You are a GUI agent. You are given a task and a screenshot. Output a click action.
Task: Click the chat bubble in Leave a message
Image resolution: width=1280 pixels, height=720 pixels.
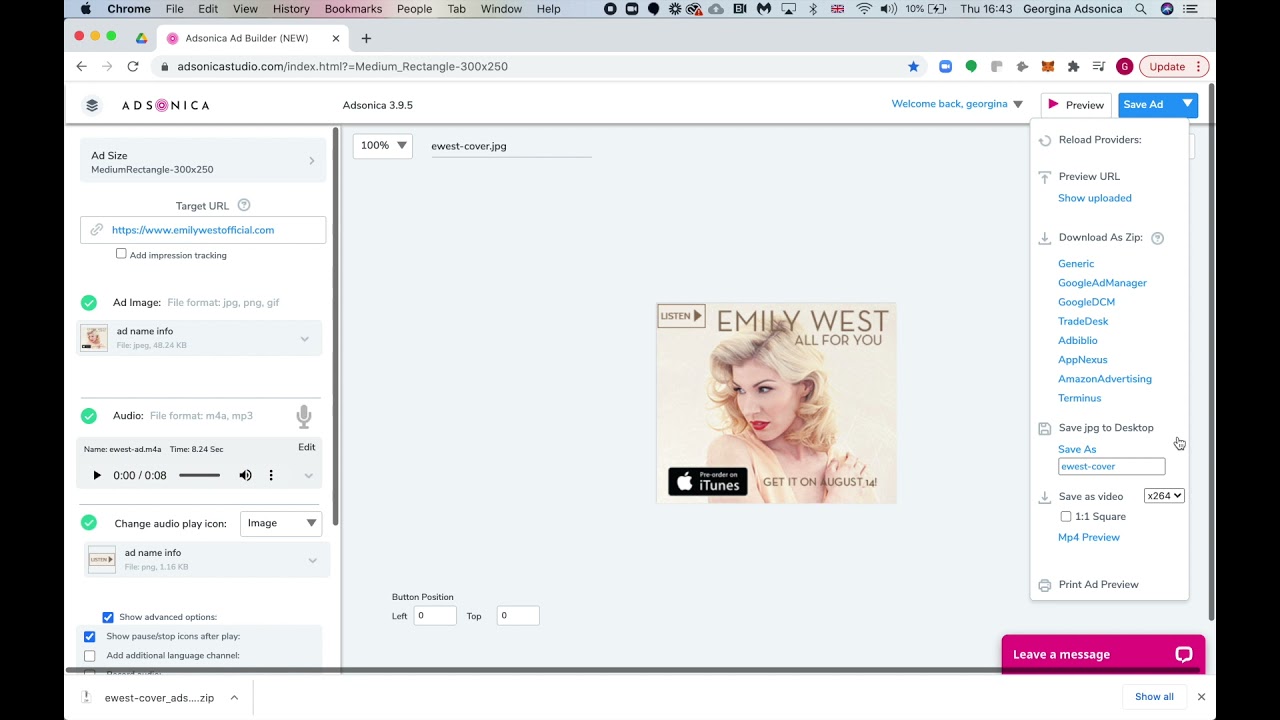1184,654
